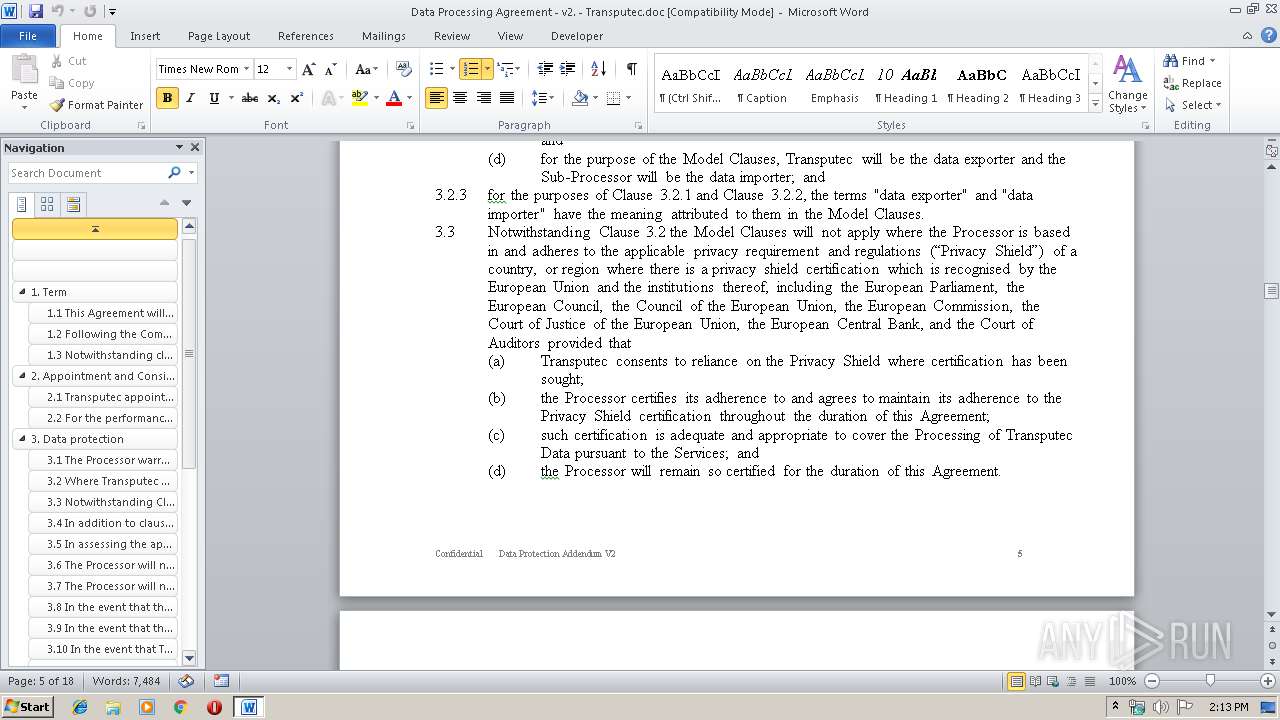Expand the Find options dropdown arrow

1212,61
